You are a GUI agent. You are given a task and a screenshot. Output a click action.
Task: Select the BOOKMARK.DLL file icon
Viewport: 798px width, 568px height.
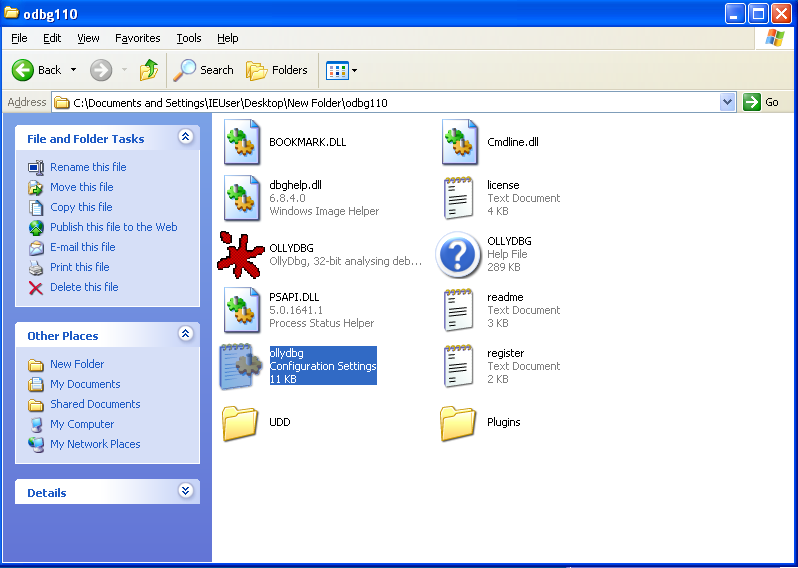[x=241, y=142]
